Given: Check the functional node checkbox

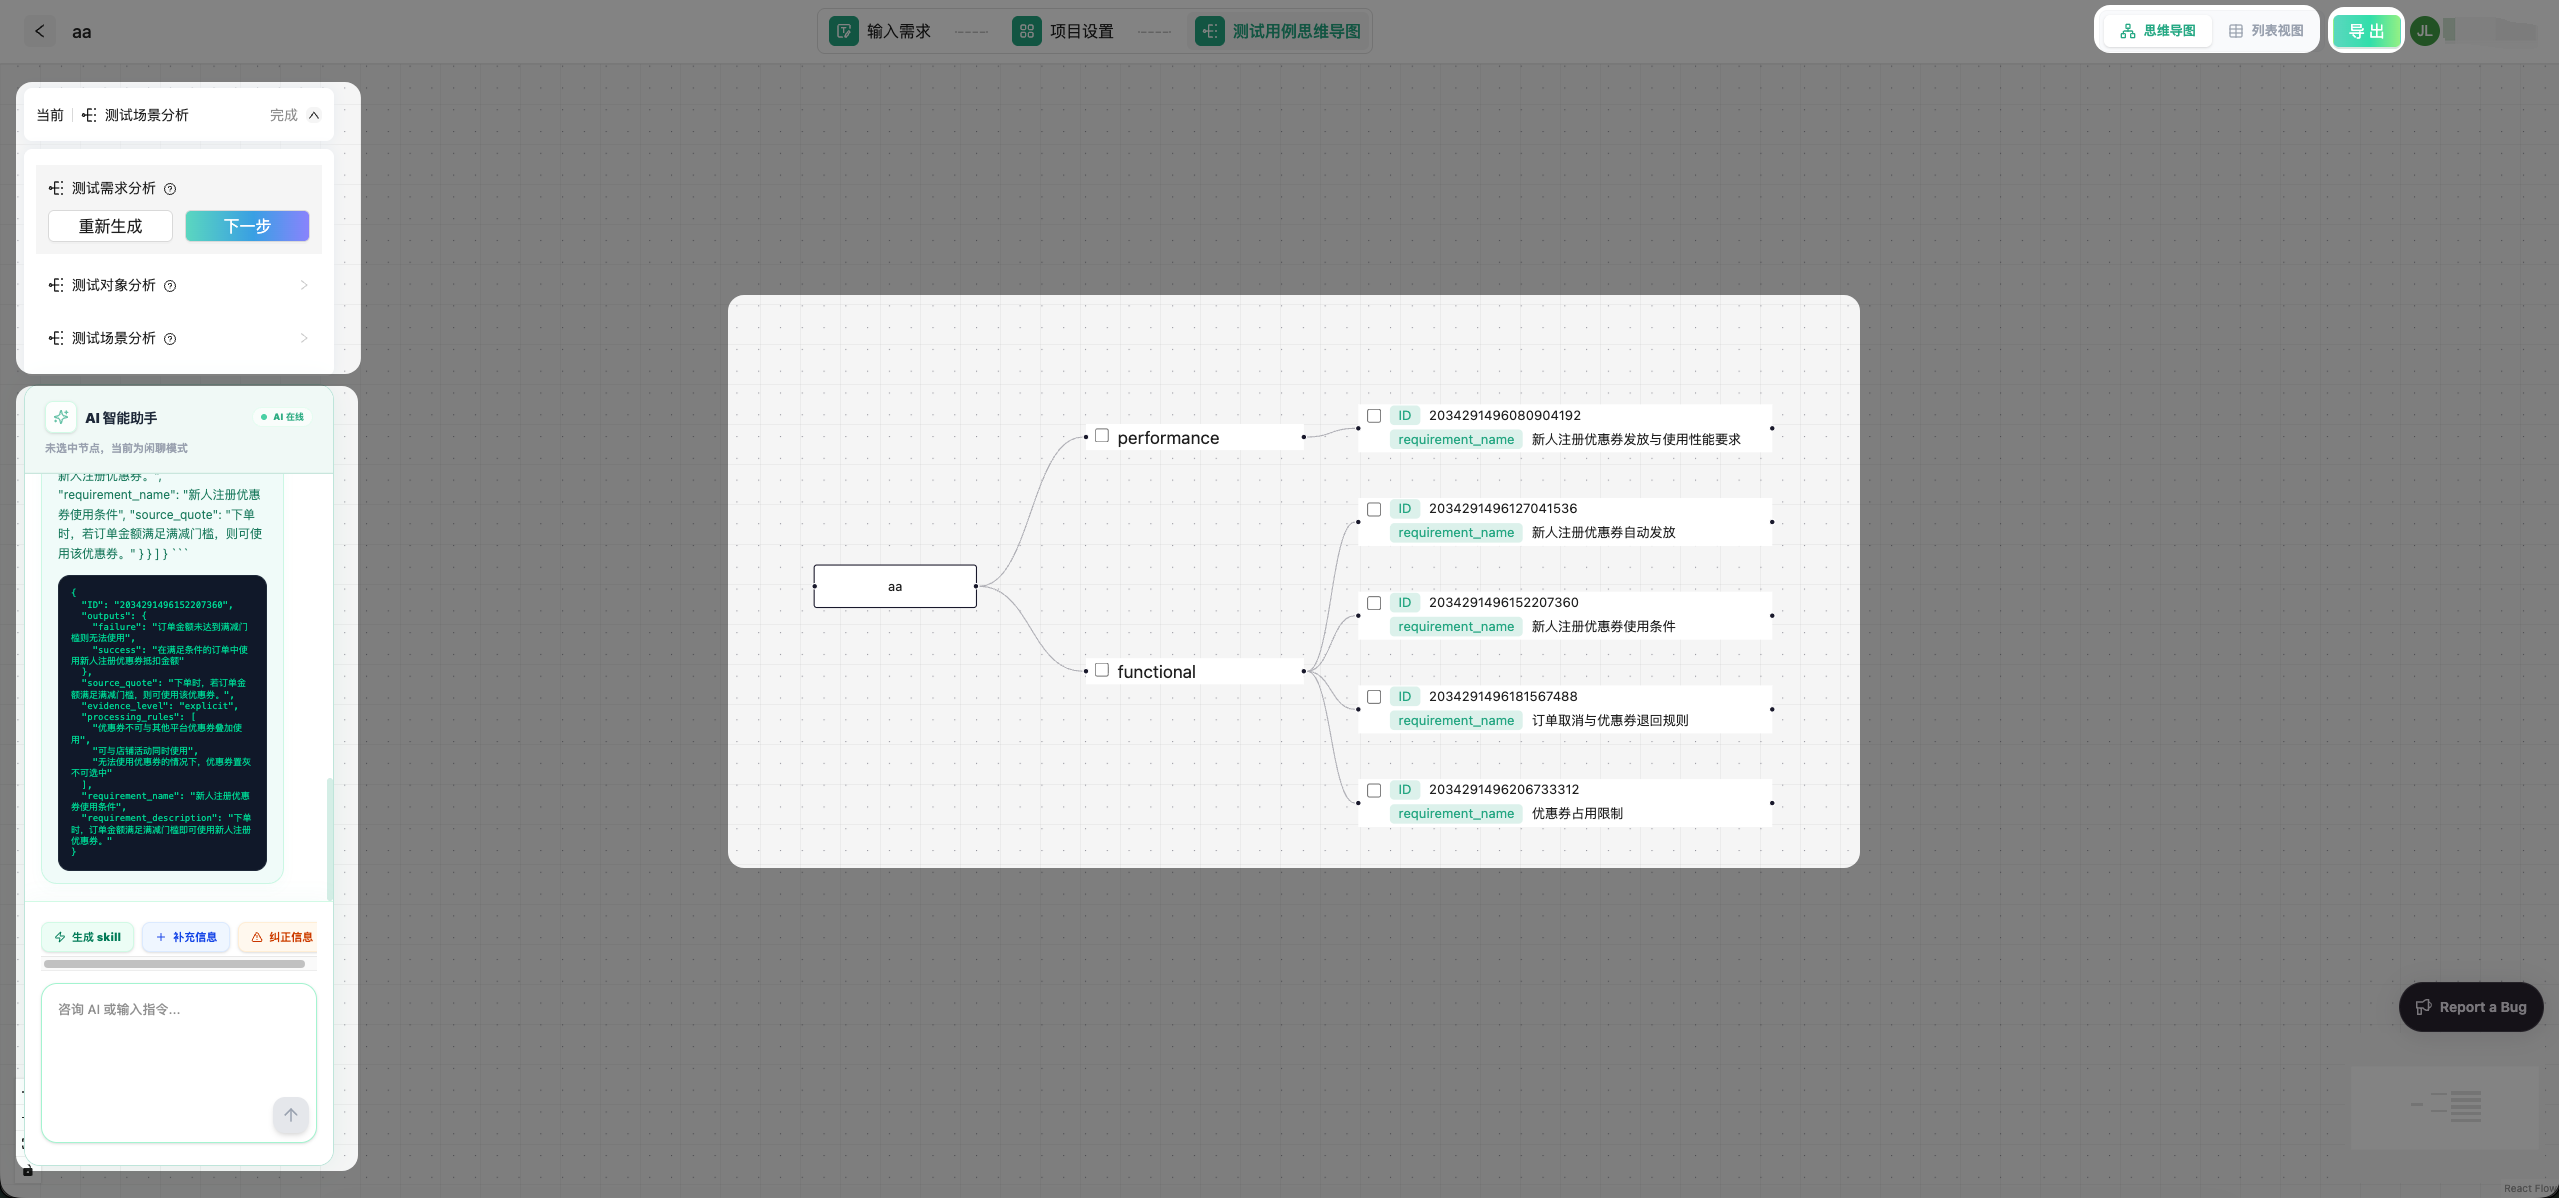Looking at the screenshot, I should click(1102, 670).
